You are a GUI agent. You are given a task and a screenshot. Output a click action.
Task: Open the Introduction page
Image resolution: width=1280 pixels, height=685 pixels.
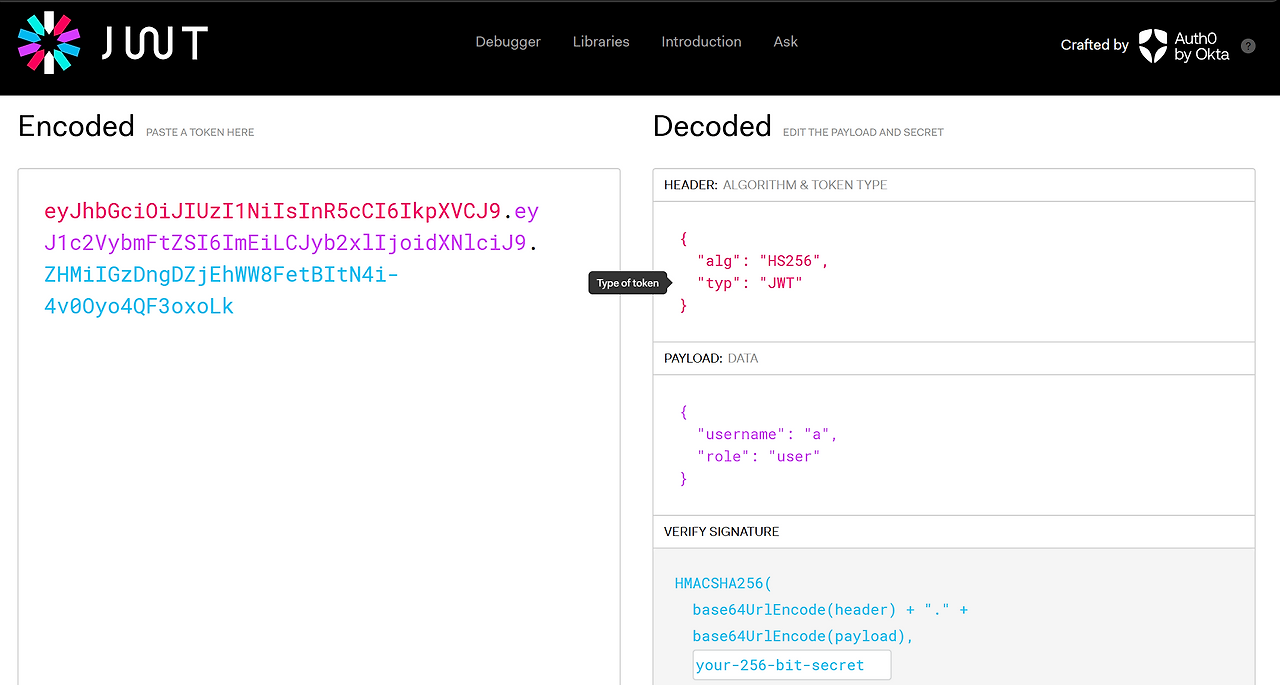(701, 42)
